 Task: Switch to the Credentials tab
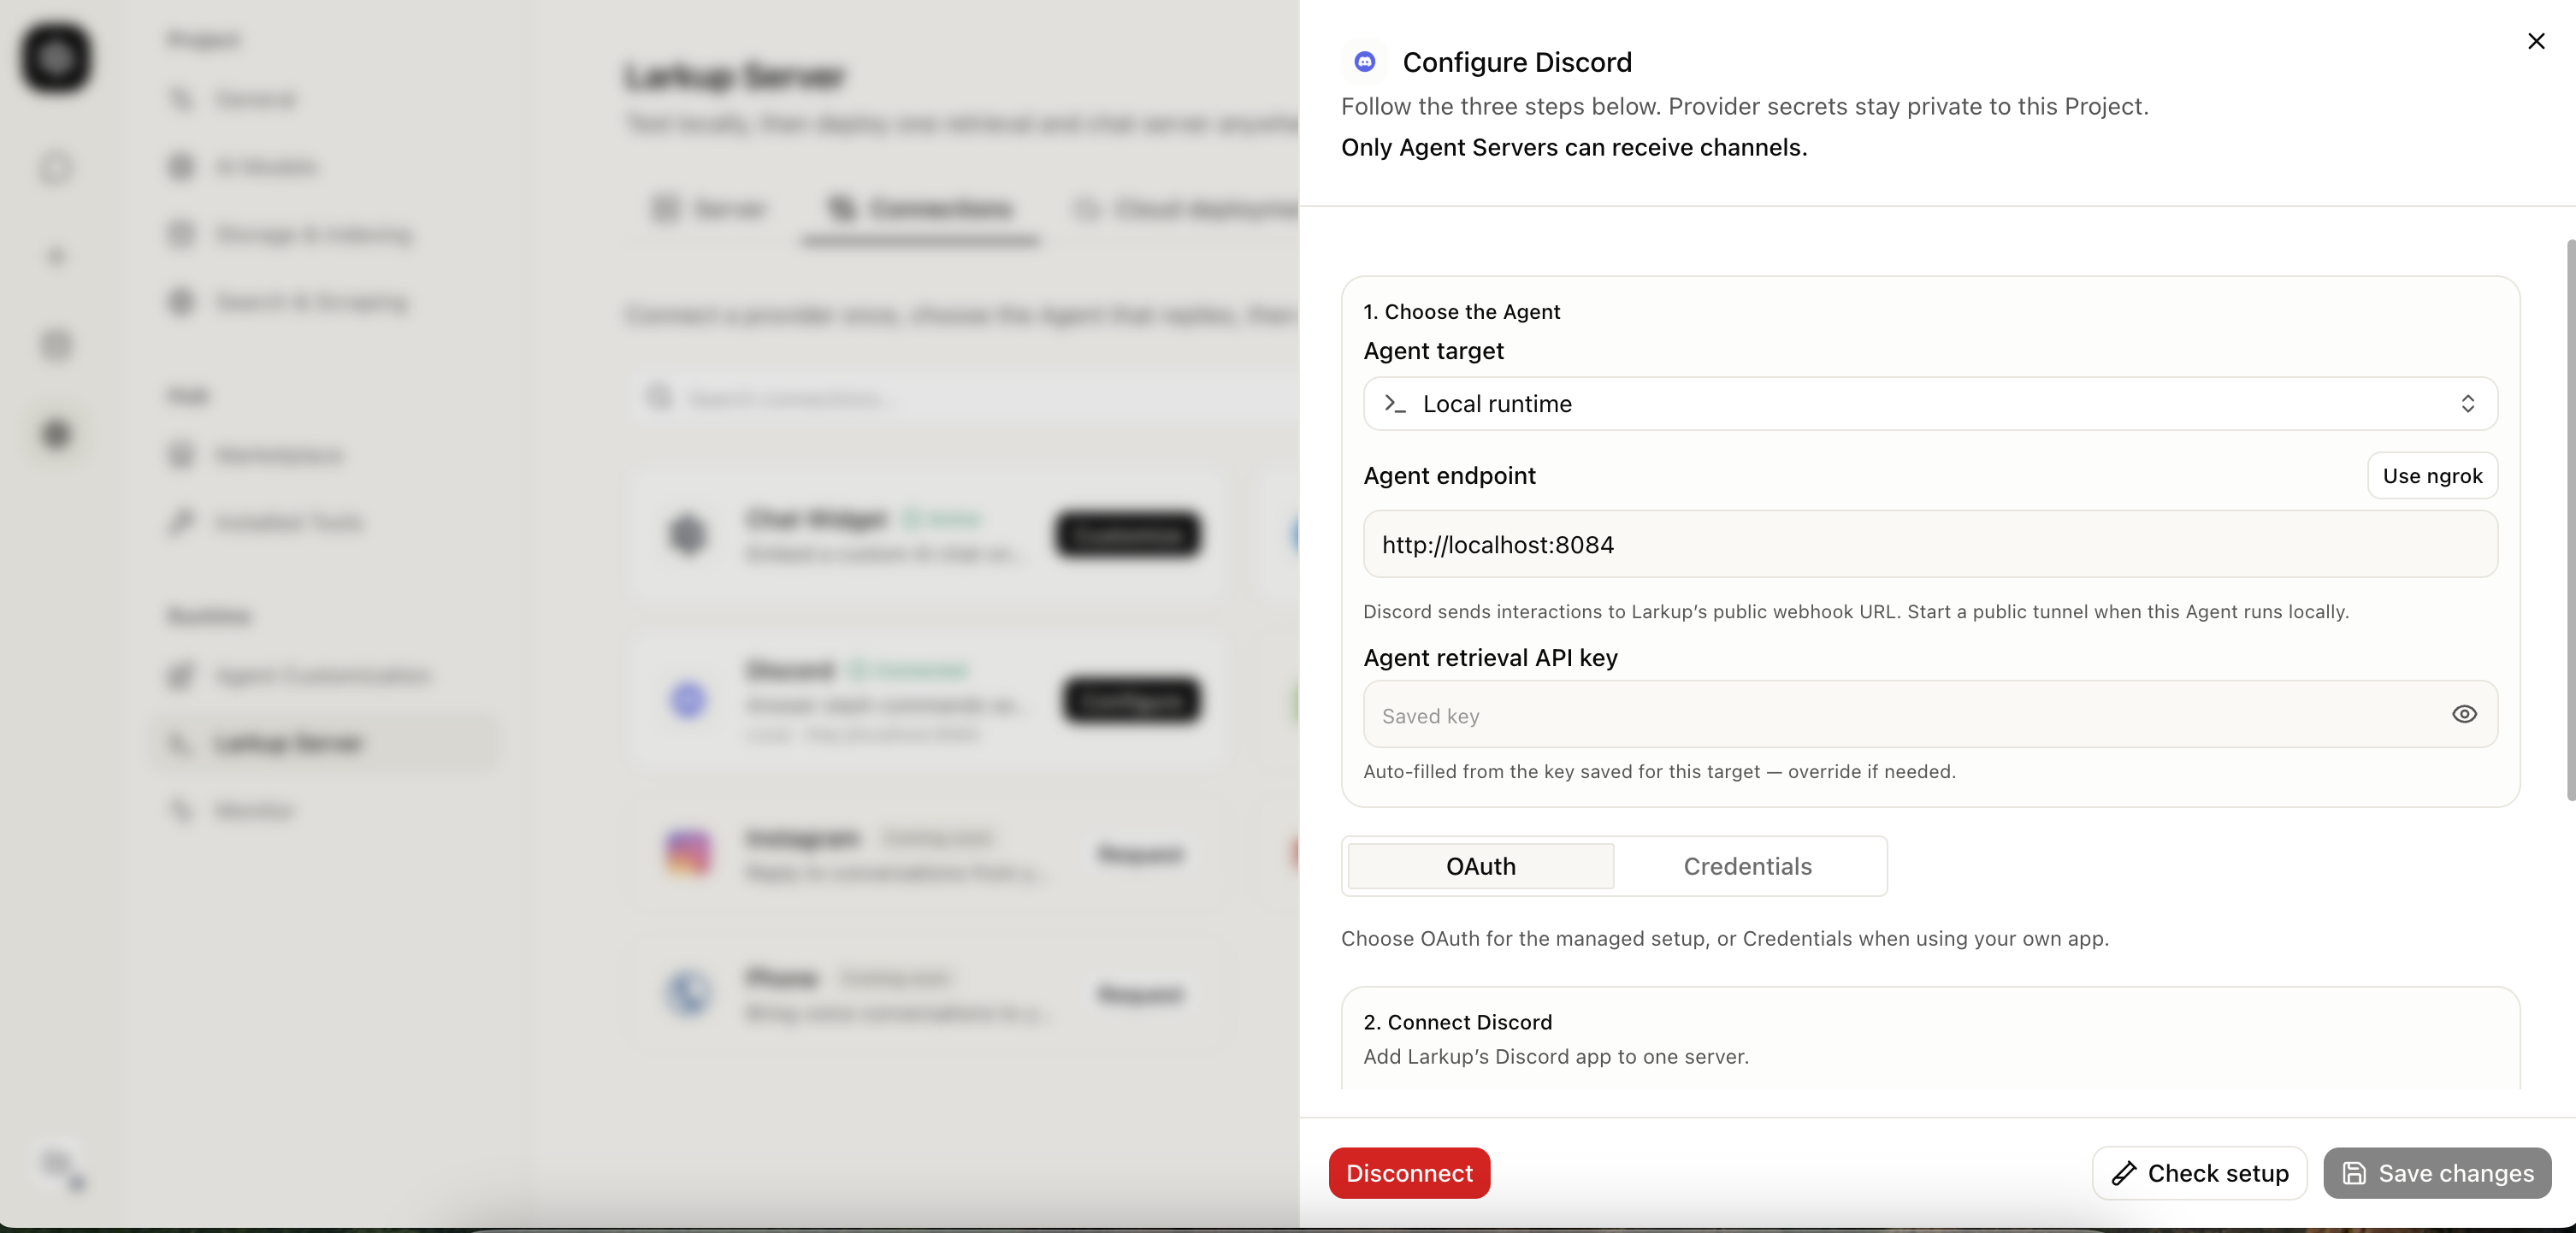coord(1747,866)
